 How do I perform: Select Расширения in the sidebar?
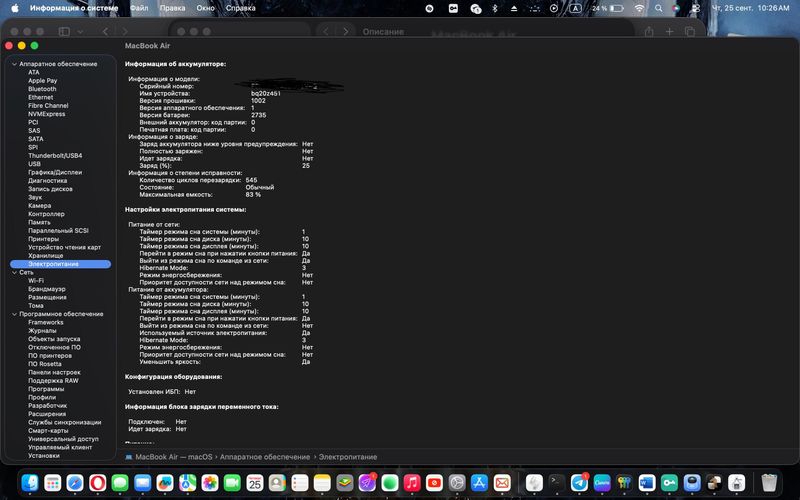pos(47,414)
